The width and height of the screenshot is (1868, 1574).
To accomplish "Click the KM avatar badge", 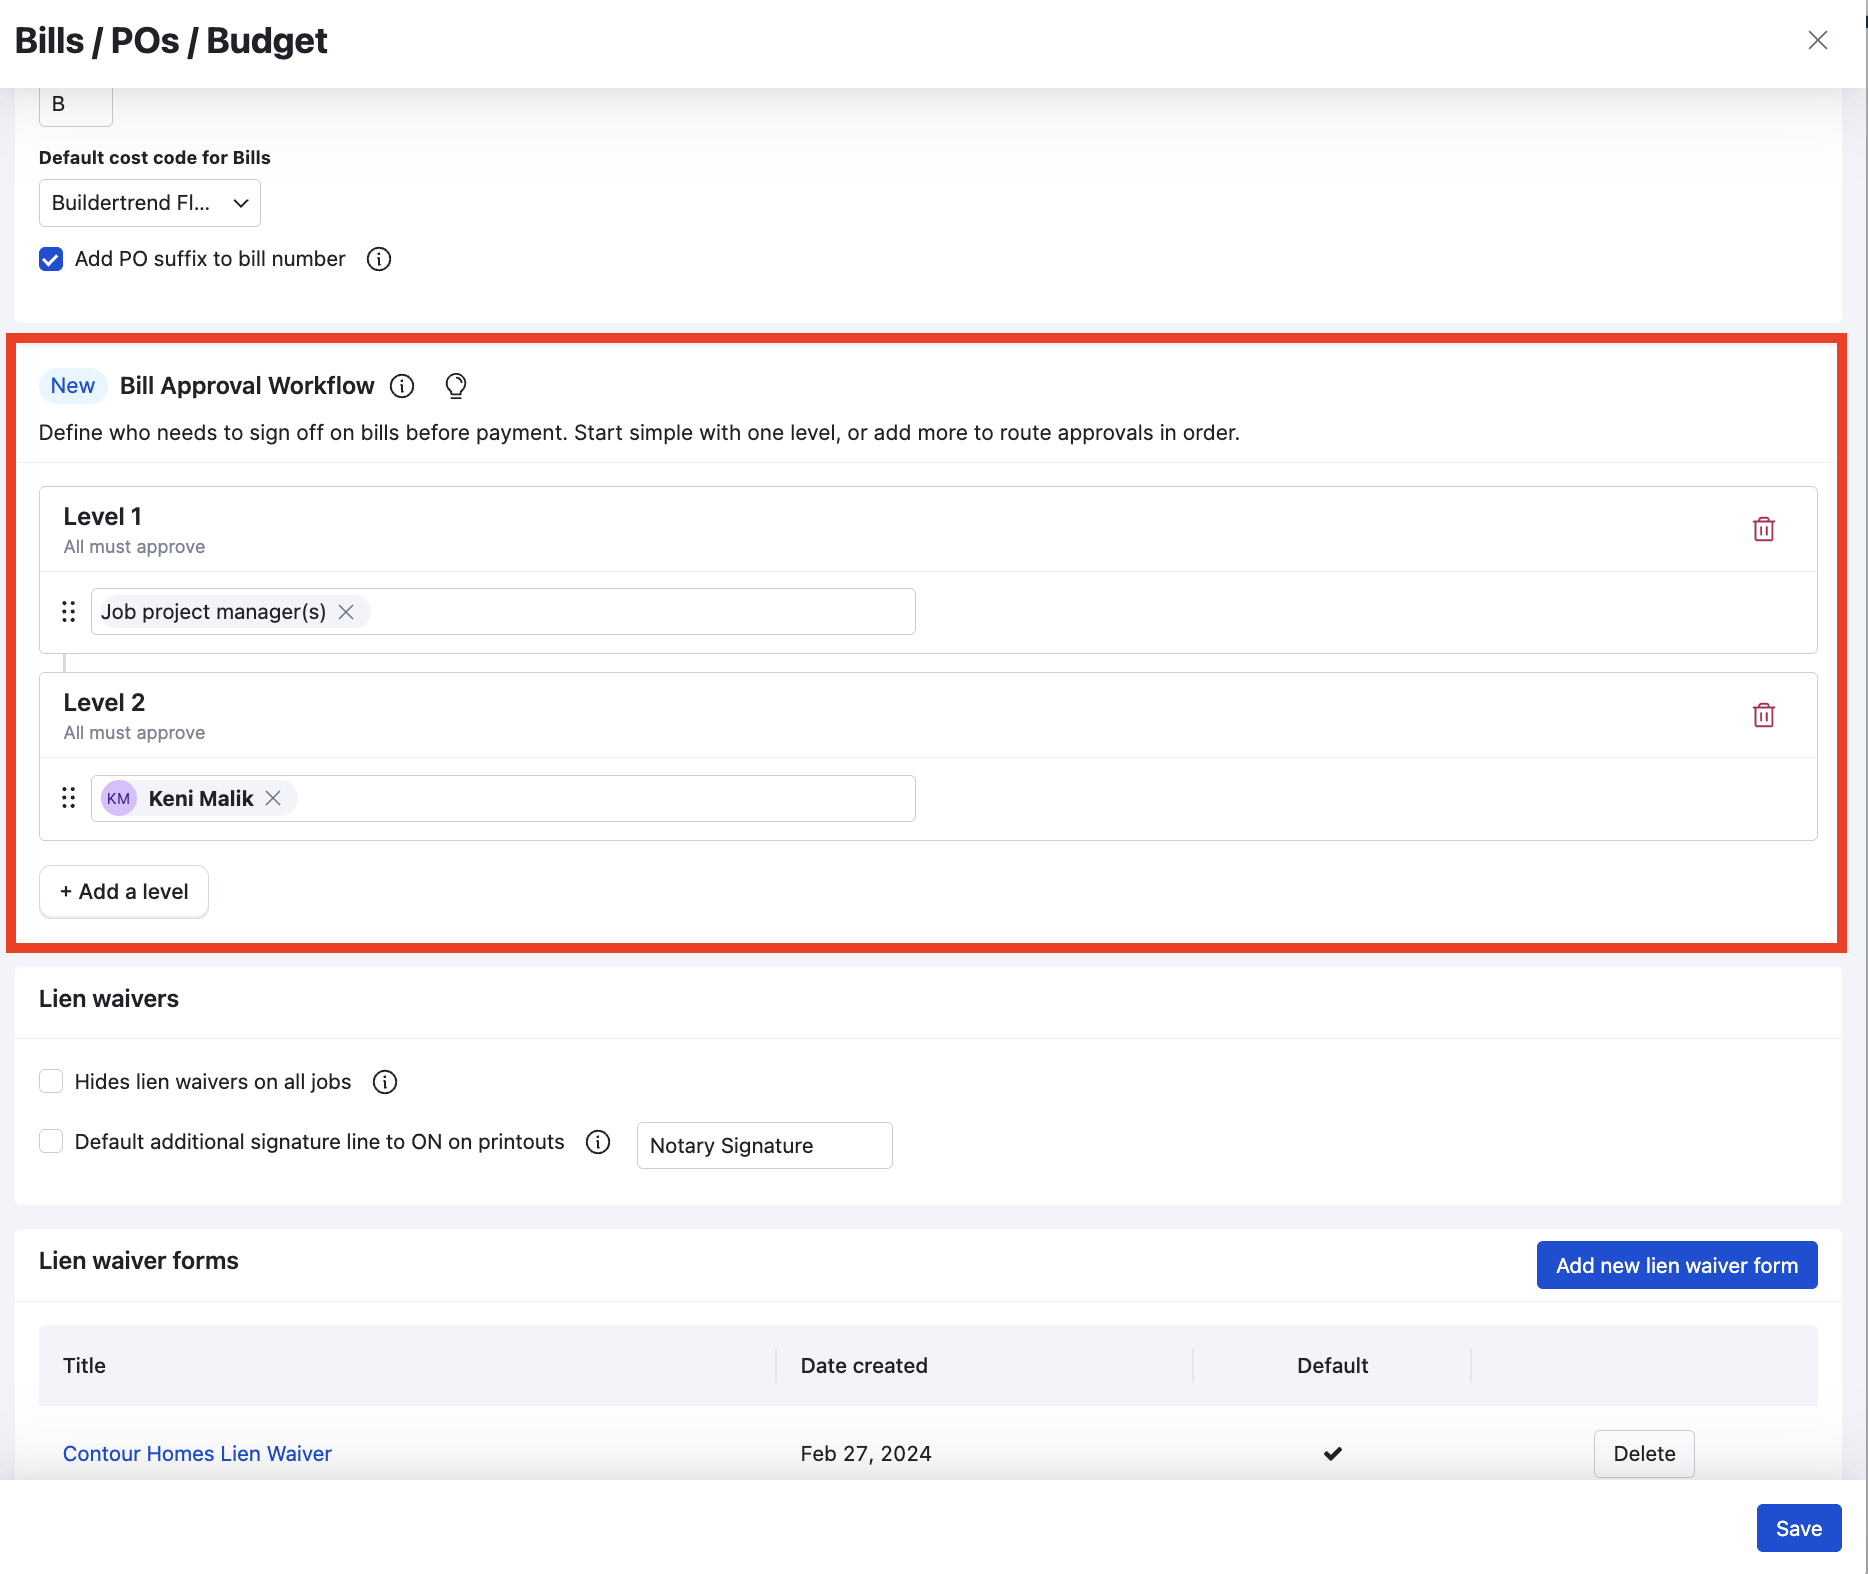I will [x=119, y=798].
